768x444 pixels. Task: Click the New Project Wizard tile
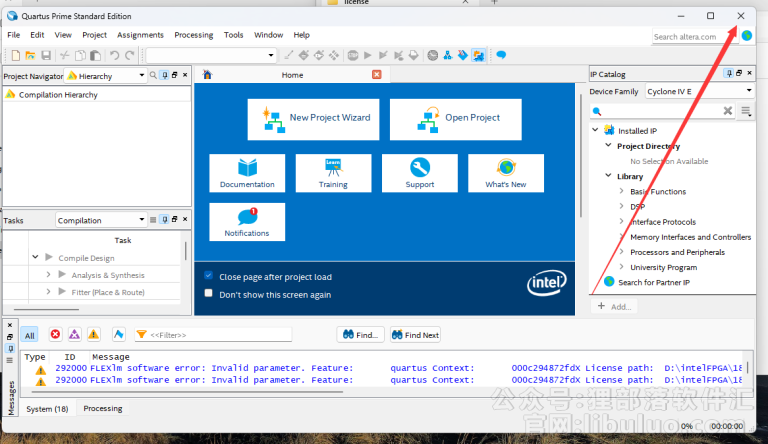click(x=316, y=118)
